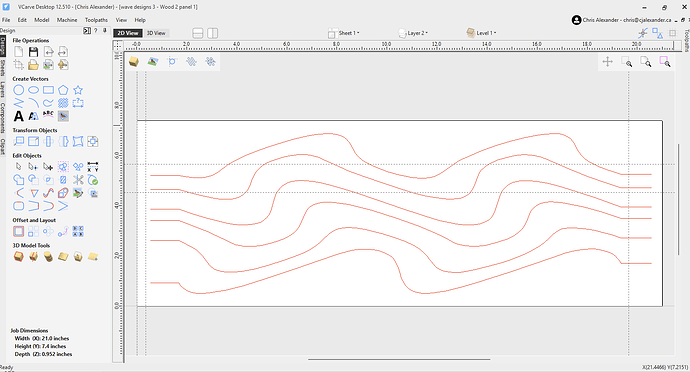Switch to the 2D View tab
Image resolution: width=690 pixels, height=372 pixels.
tap(128, 33)
